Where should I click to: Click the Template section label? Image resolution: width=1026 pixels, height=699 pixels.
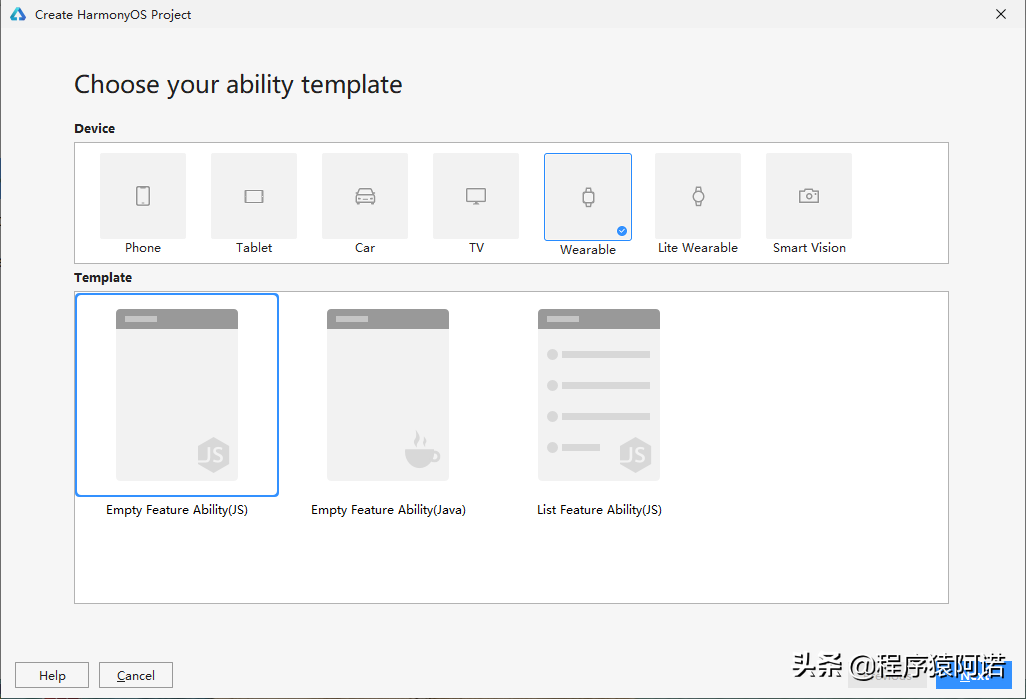(x=103, y=277)
